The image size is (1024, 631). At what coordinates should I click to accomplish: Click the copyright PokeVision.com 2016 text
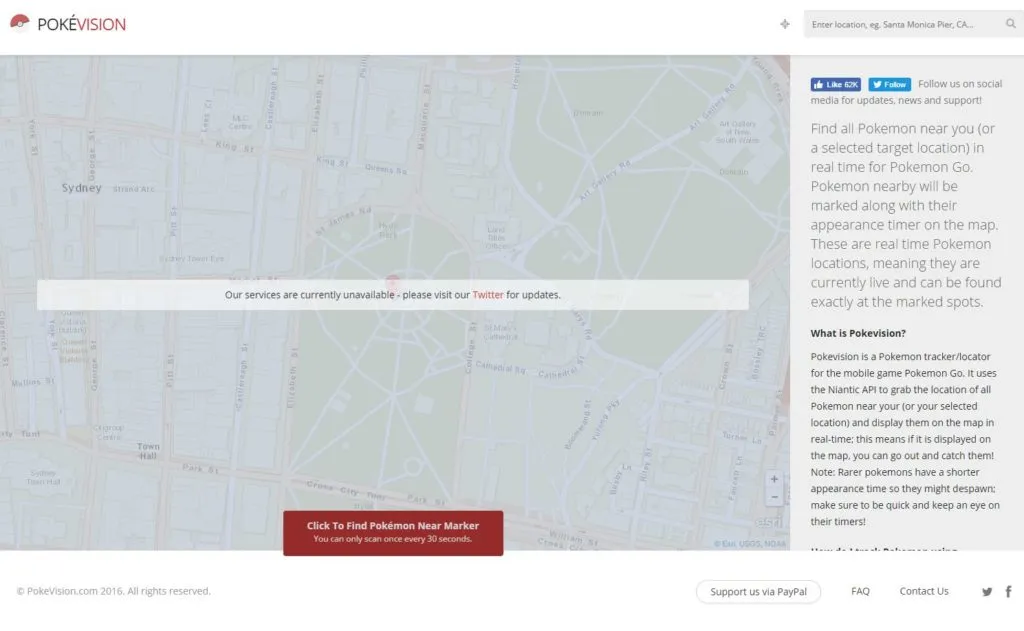pyautogui.click(x=114, y=591)
